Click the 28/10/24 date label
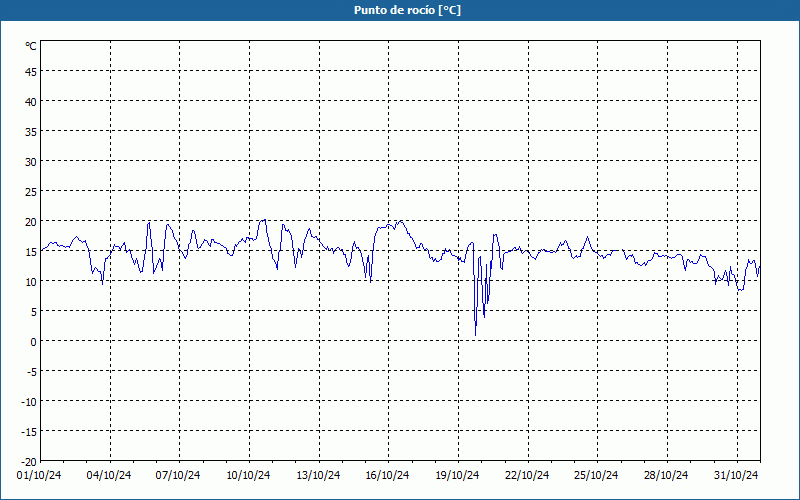Screen dimensions: 800x500 666,476
